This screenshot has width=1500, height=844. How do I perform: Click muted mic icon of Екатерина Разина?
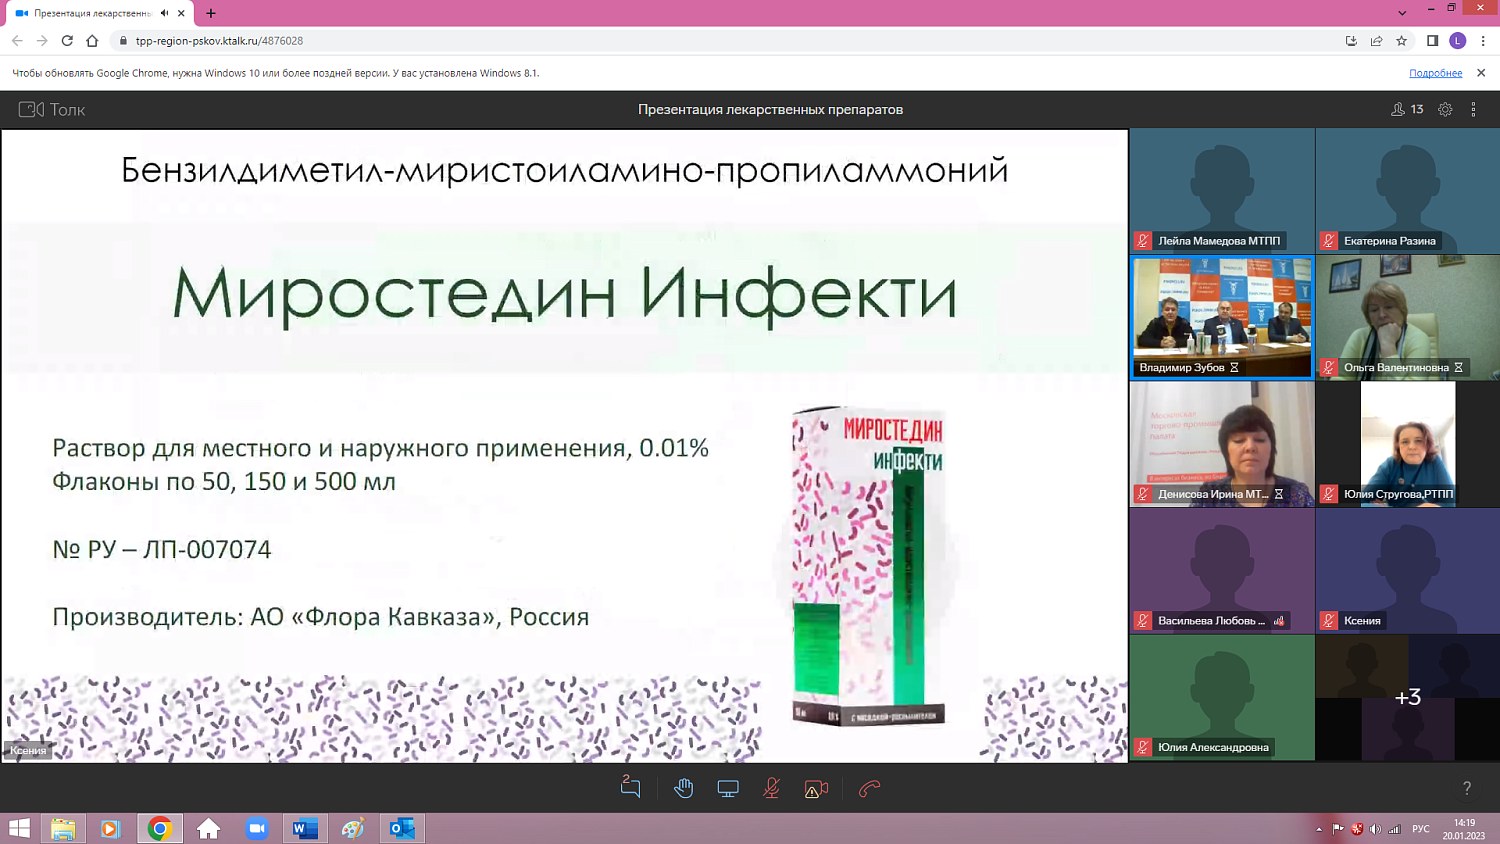coord(1328,241)
